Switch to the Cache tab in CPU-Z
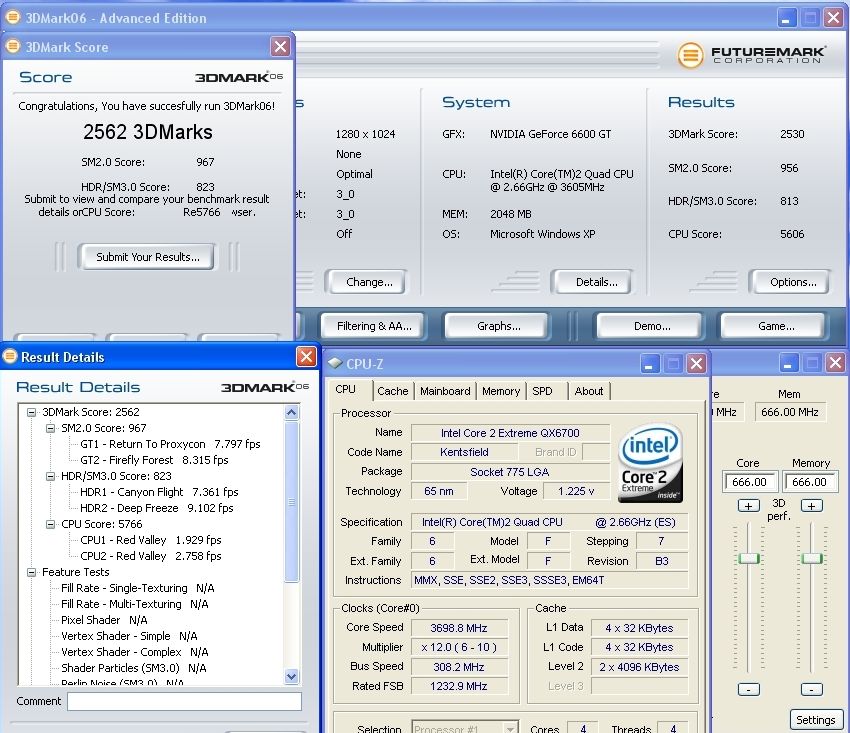The image size is (850, 733). click(392, 391)
